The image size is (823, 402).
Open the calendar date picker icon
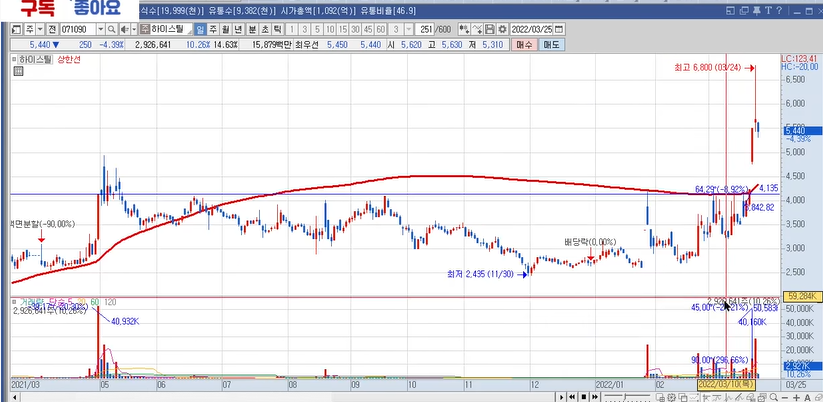tap(559, 29)
